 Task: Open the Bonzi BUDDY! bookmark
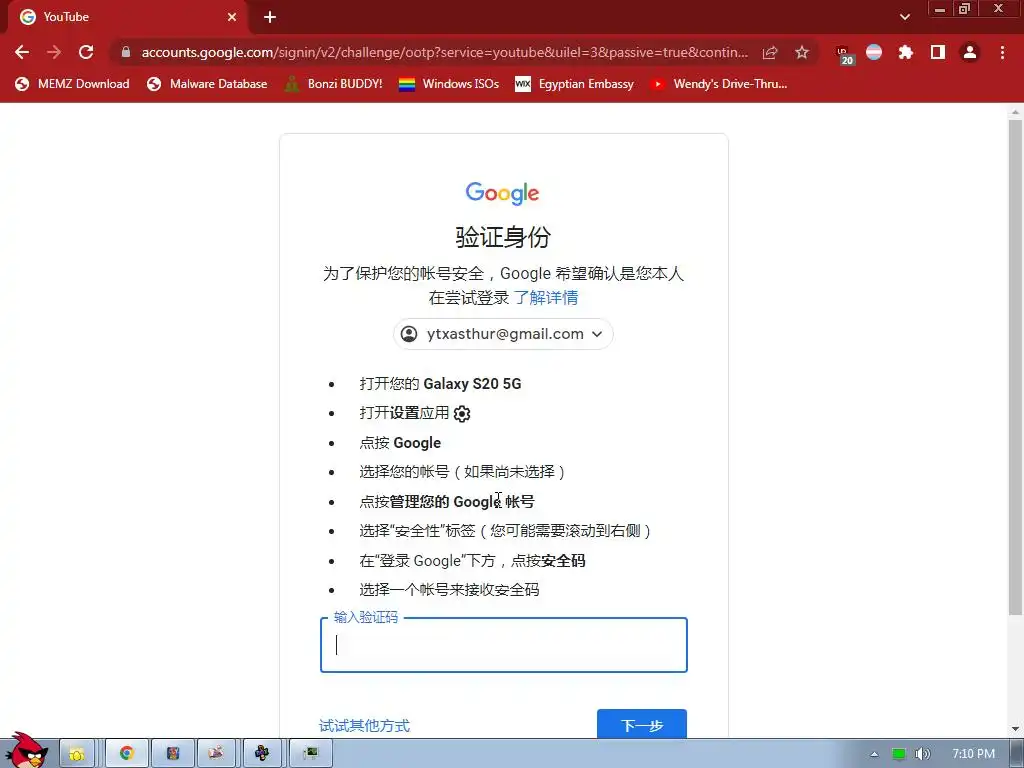coord(334,84)
